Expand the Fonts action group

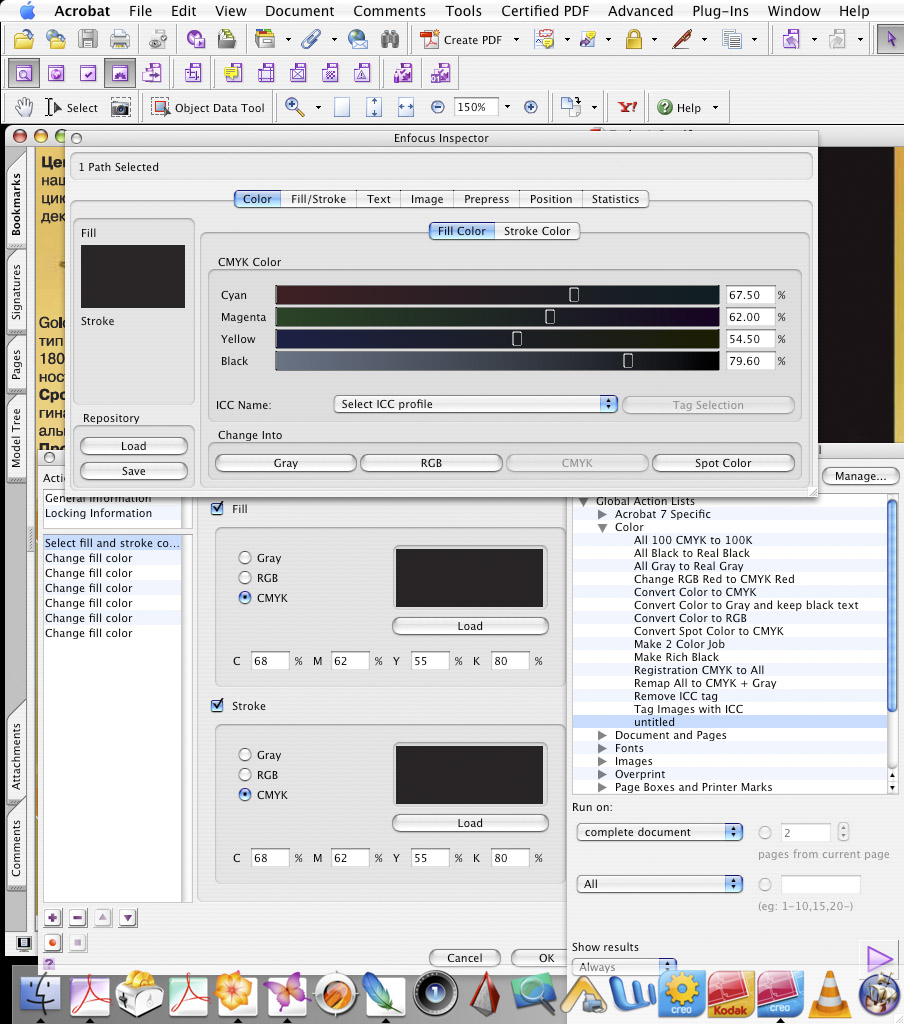(602, 748)
